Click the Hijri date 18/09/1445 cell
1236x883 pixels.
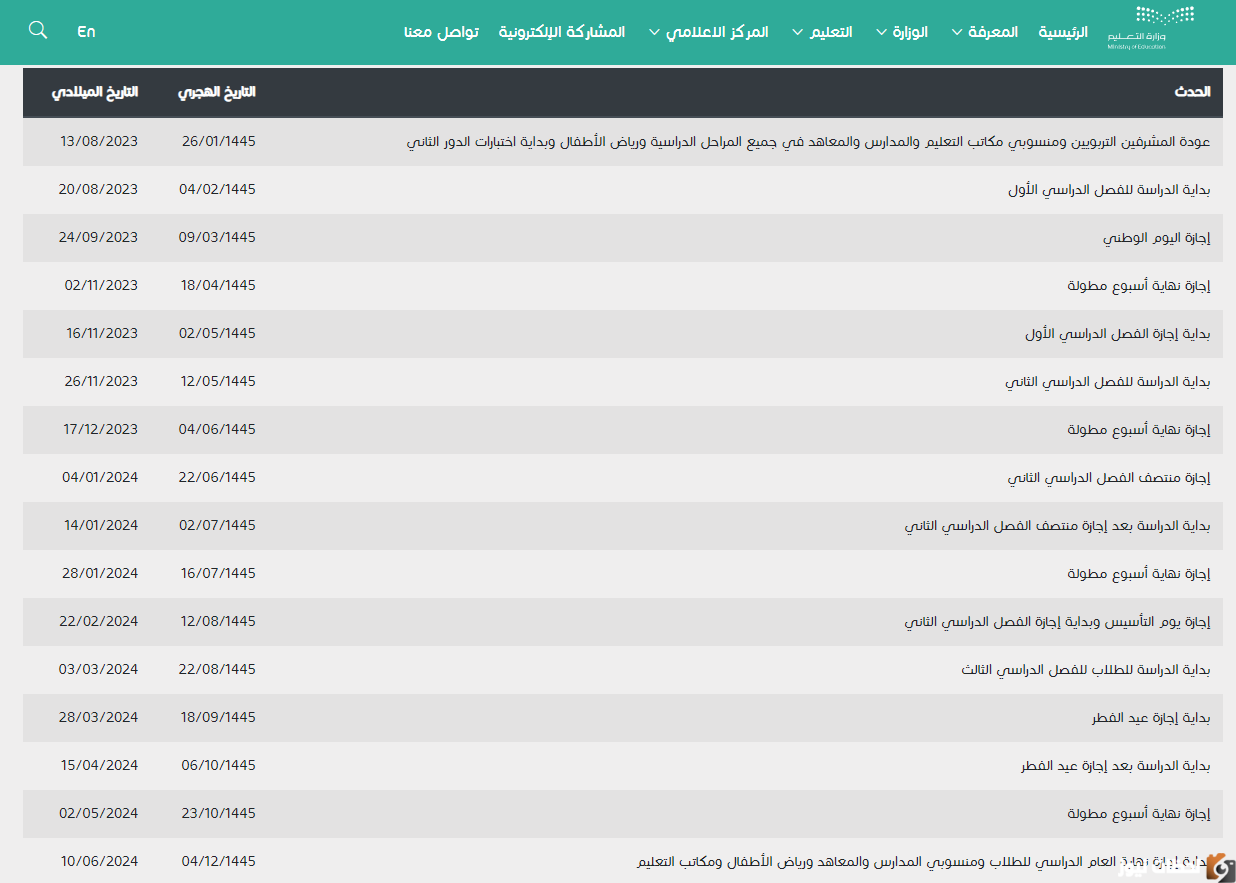click(x=217, y=717)
